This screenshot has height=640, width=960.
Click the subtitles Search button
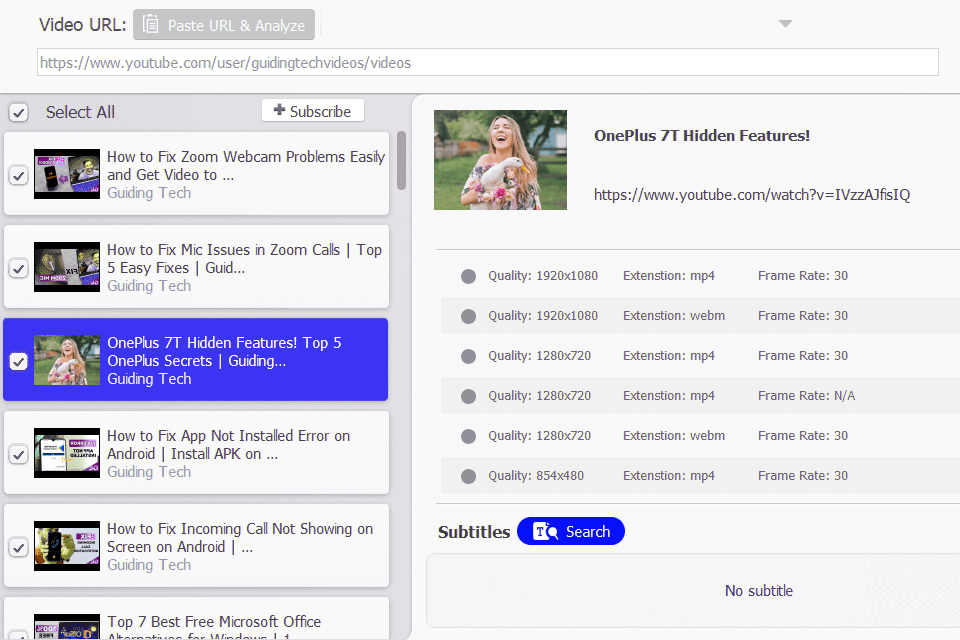point(571,531)
